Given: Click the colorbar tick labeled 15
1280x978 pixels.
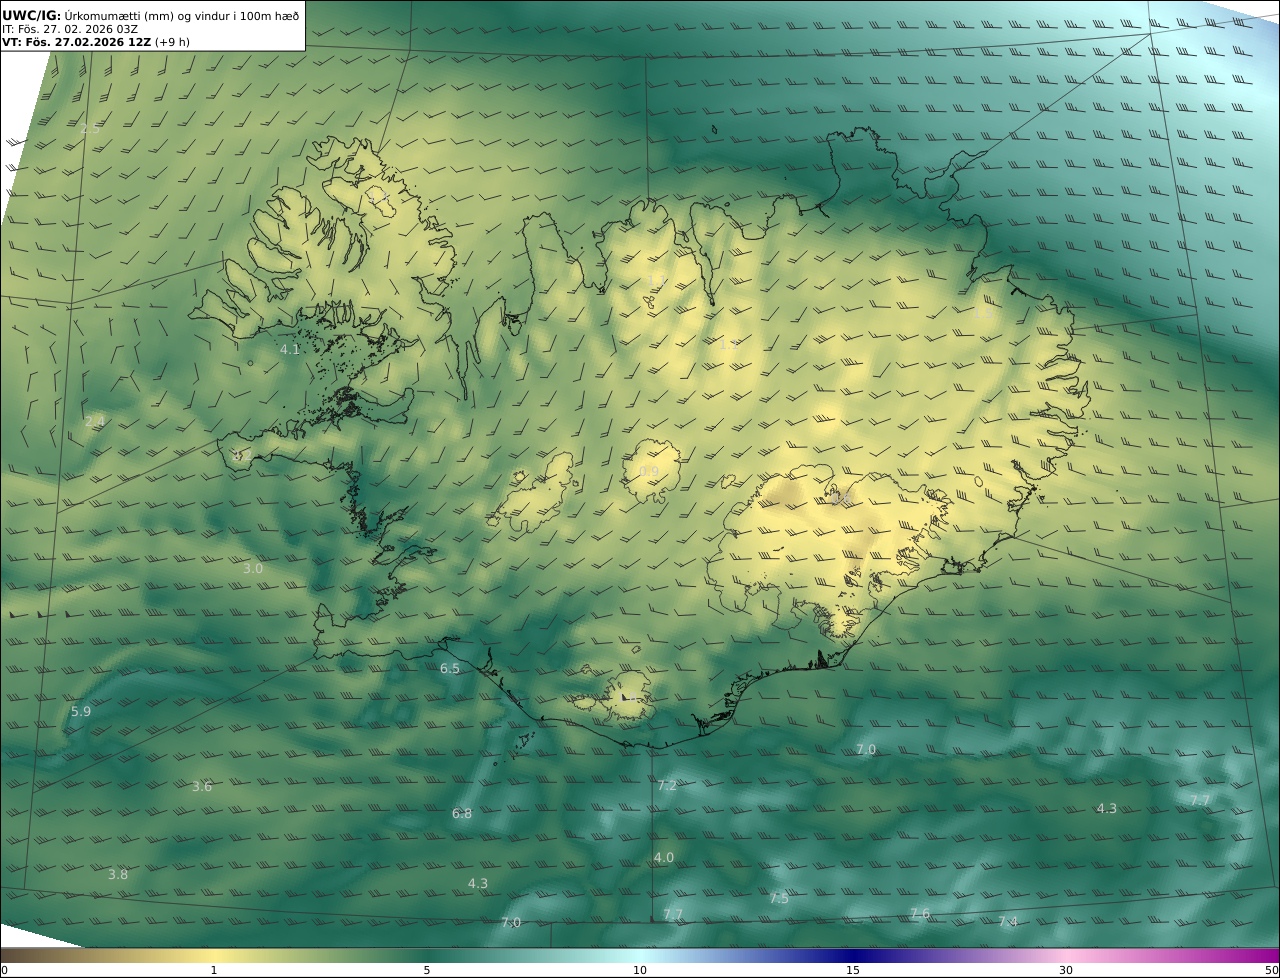Looking at the screenshot, I should 853,969.
